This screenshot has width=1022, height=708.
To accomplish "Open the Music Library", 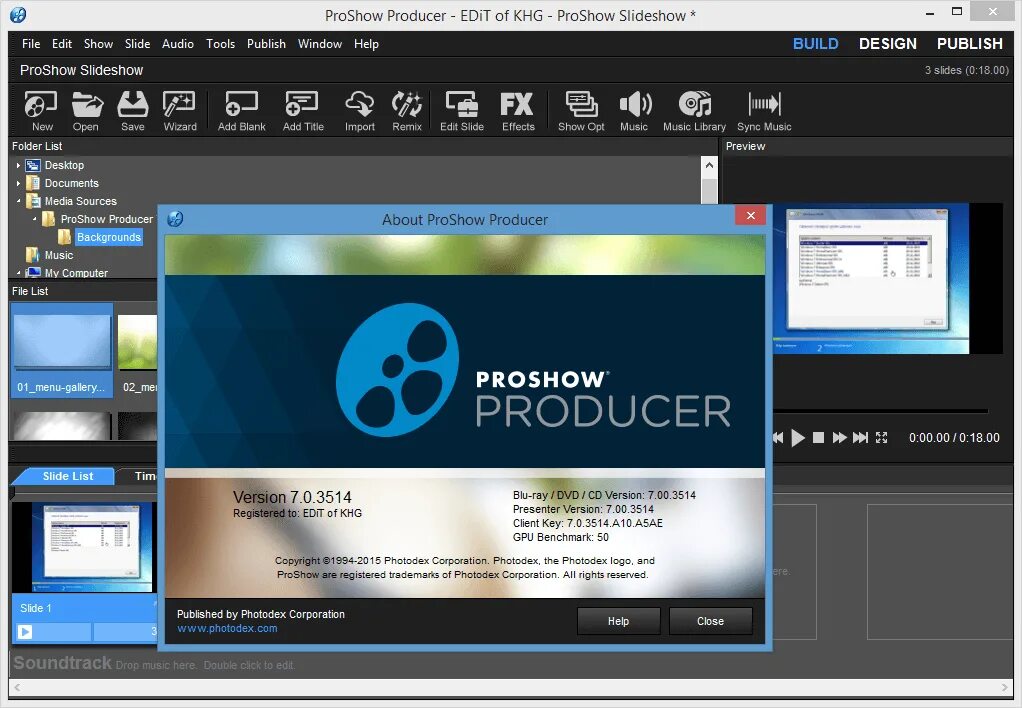I will (x=694, y=110).
